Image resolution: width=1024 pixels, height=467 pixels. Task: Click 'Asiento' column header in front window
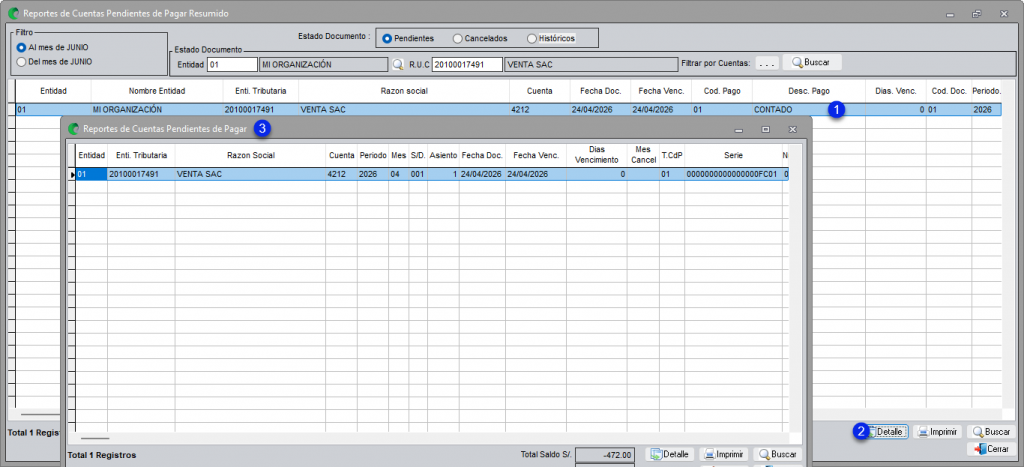coord(443,155)
